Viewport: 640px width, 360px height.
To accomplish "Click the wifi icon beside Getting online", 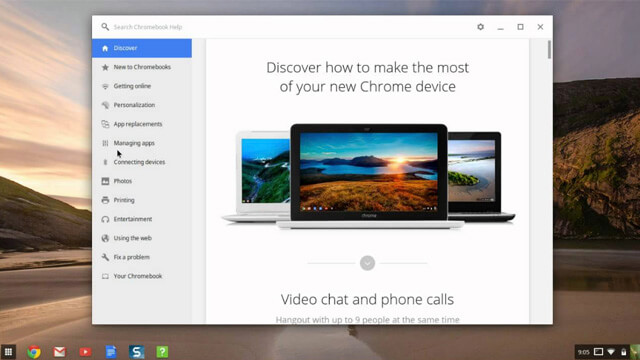I will [x=105, y=86].
